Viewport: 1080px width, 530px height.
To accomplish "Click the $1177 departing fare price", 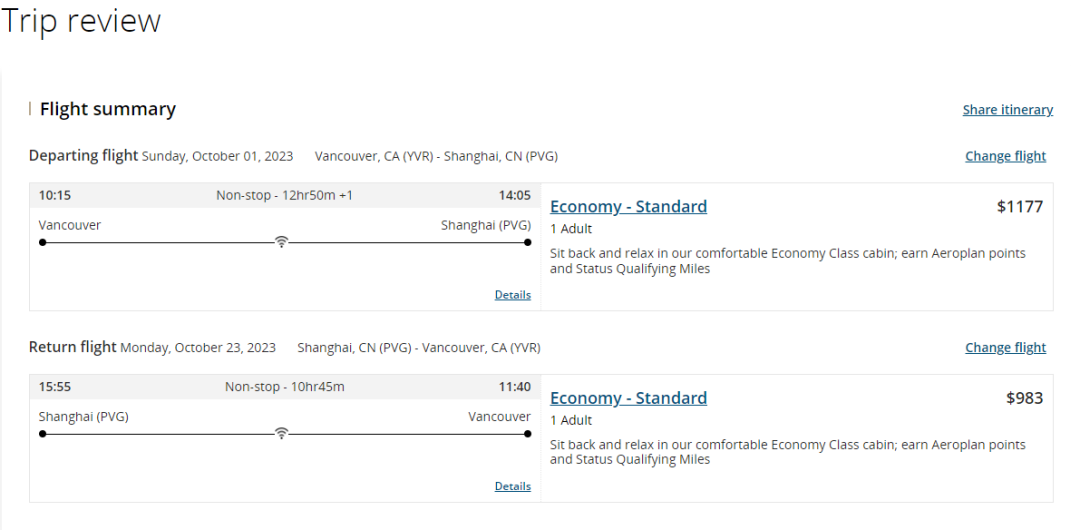I will (x=1020, y=206).
